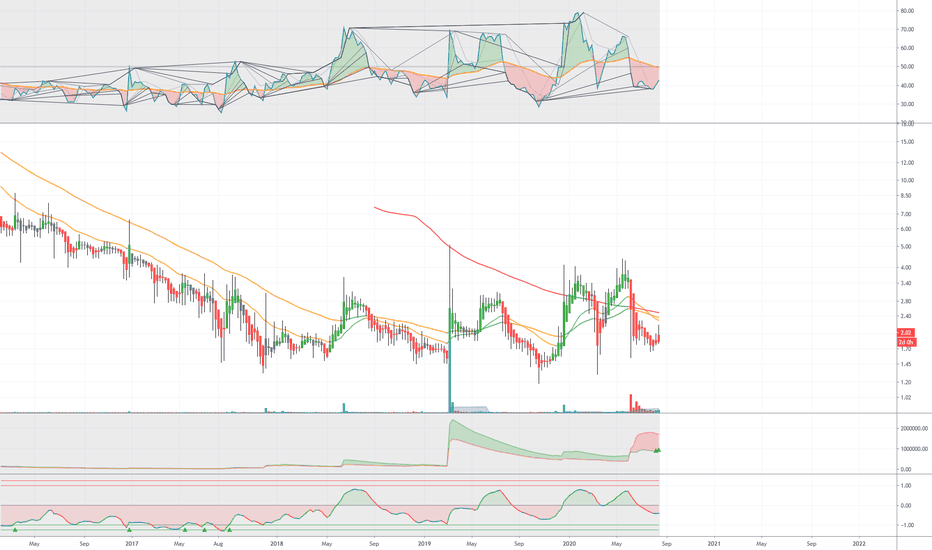Click the 12.00 price axis label
The image size is (932, 550).
tap(906, 162)
